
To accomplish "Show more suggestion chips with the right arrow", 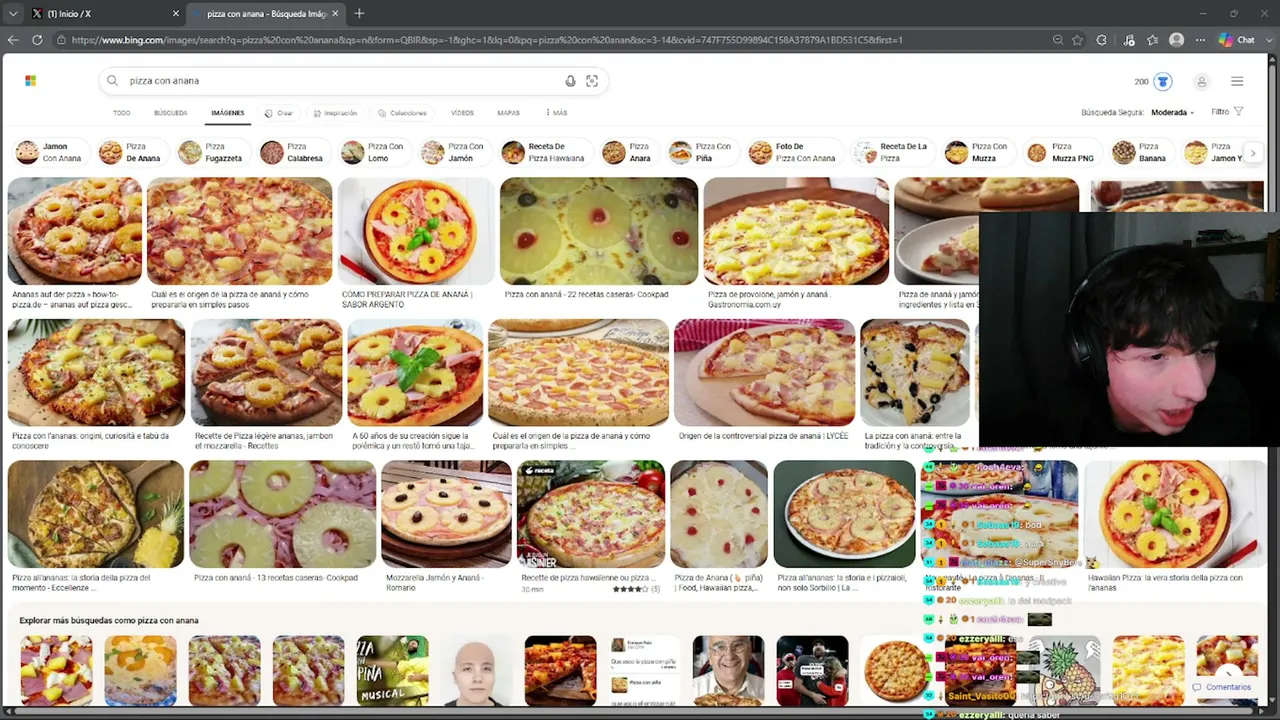I will pyautogui.click(x=1253, y=153).
